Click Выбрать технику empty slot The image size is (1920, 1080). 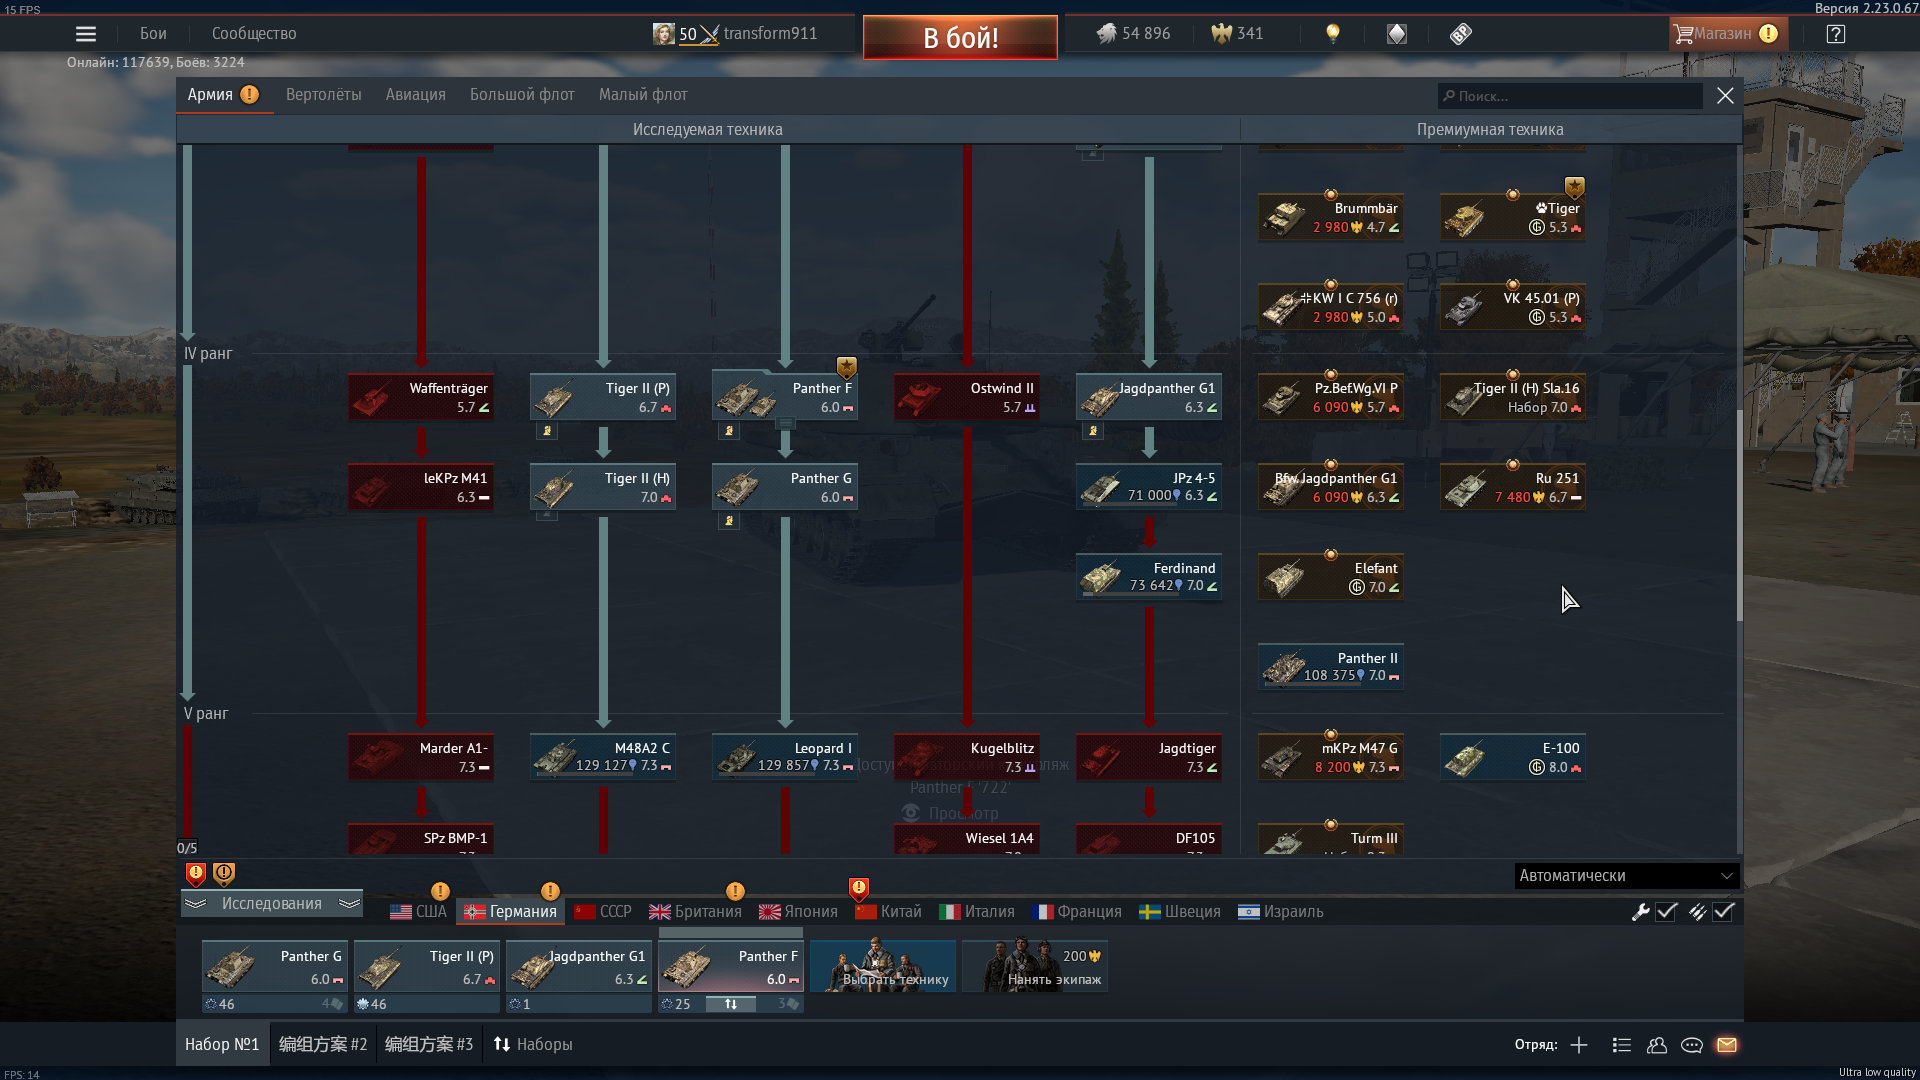pyautogui.click(x=883, y=966)
